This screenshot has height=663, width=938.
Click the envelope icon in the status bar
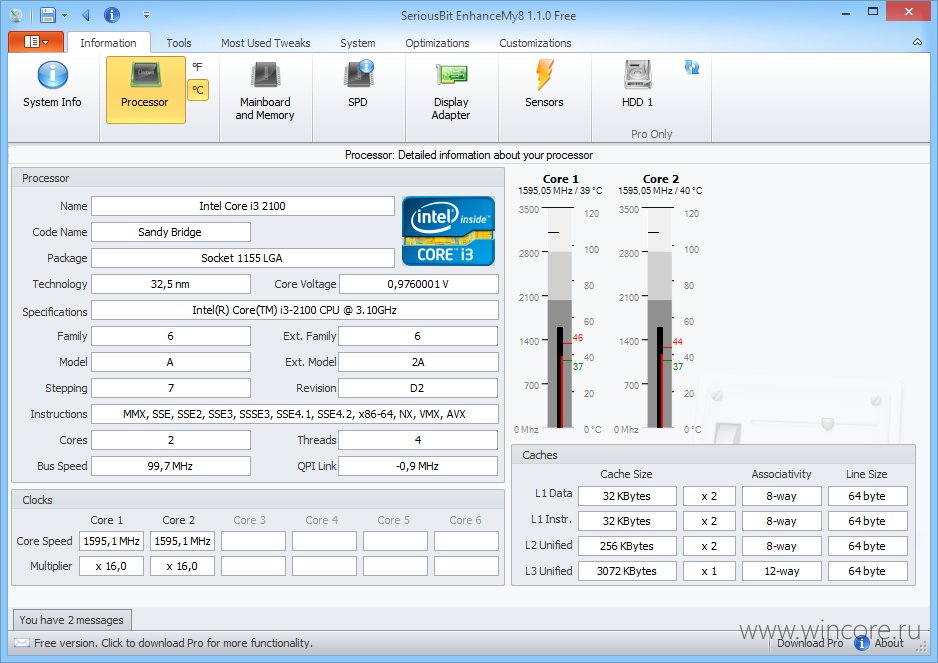pyautogui.click(x=22, y=643)
